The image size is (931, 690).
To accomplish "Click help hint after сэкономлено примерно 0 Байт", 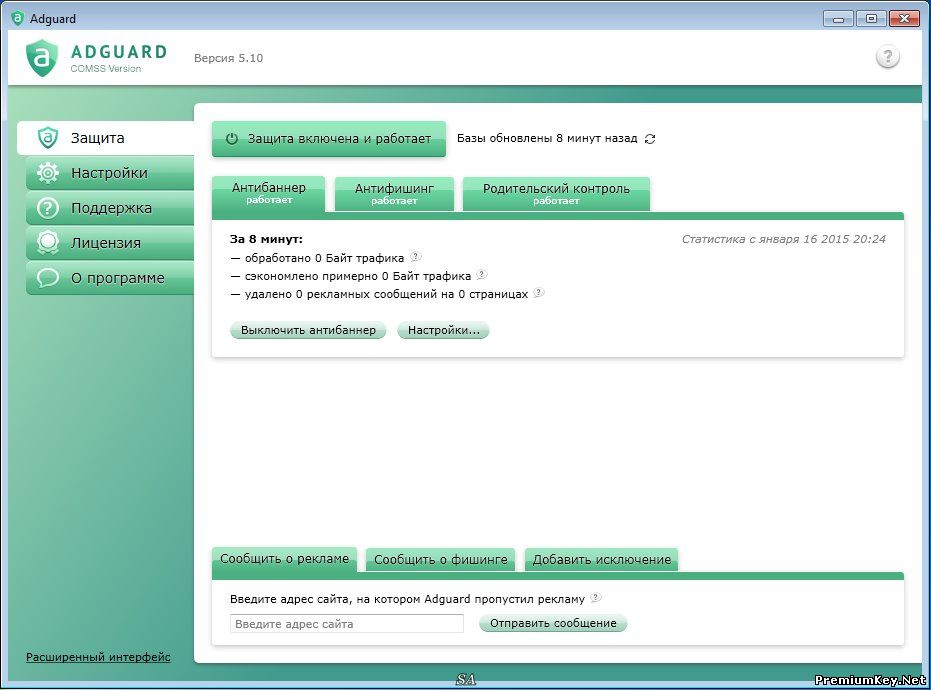I will (x=482, y=275).
